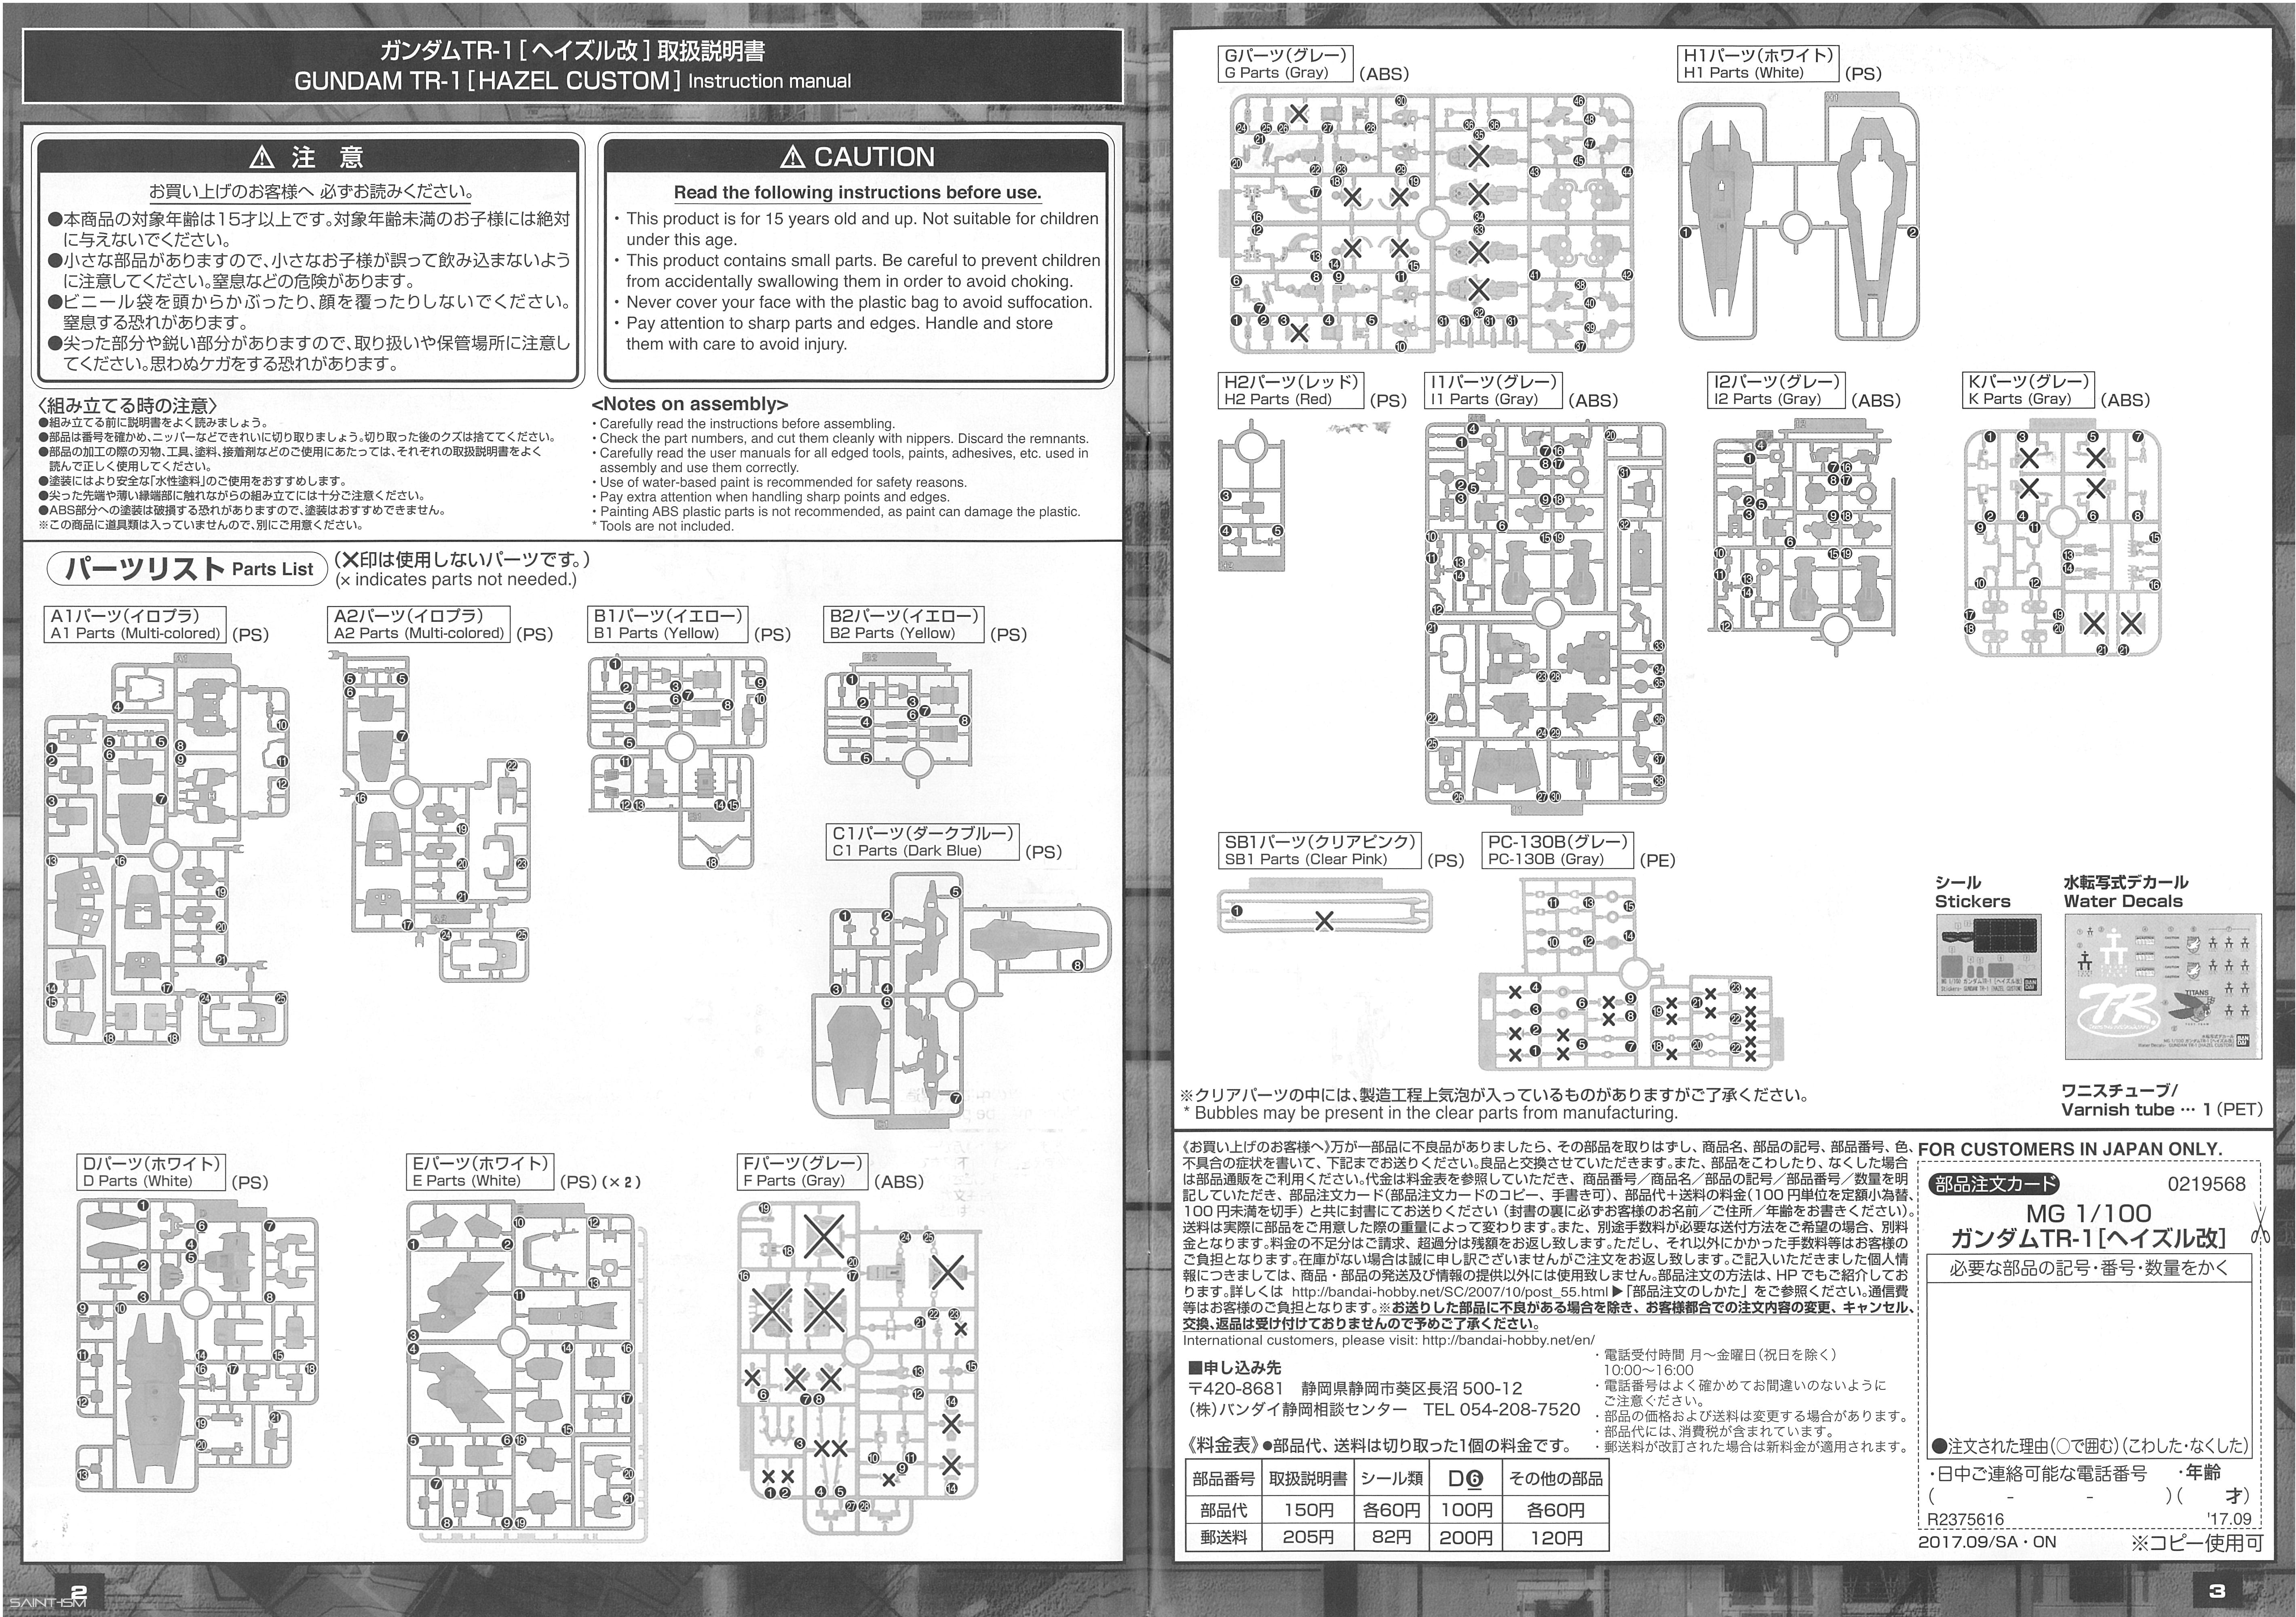Open the K gray runner diagram
This screenshot has height=1617, width=2296.
click(2062, 542)
